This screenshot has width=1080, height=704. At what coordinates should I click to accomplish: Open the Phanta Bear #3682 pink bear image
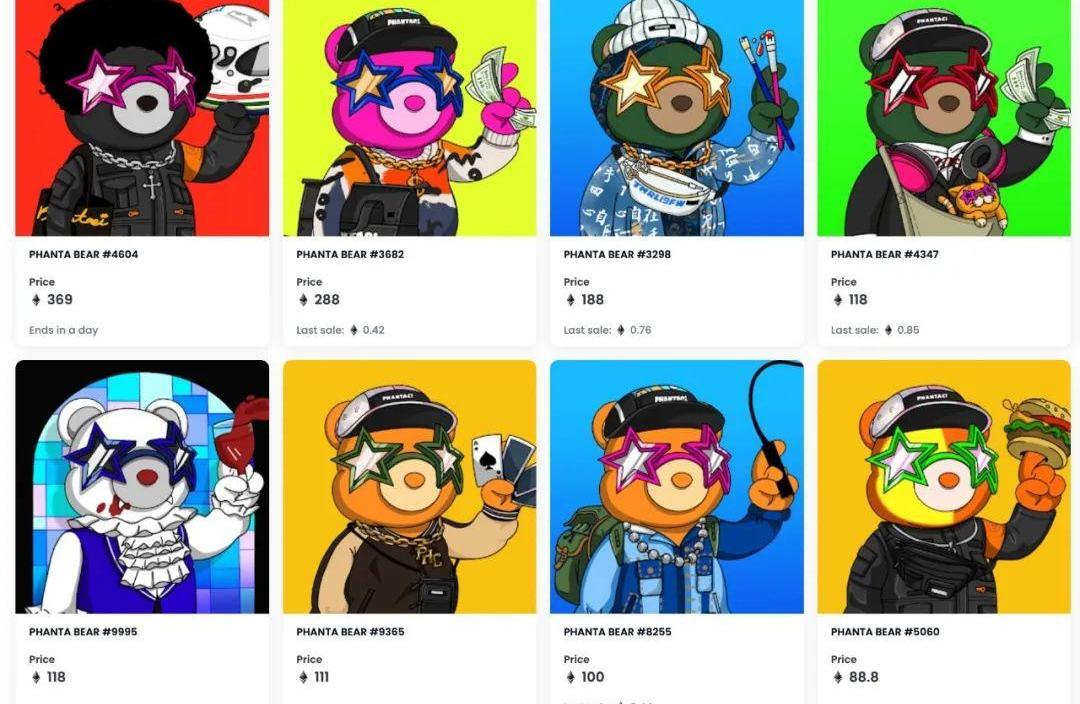(x=409, y=118)
